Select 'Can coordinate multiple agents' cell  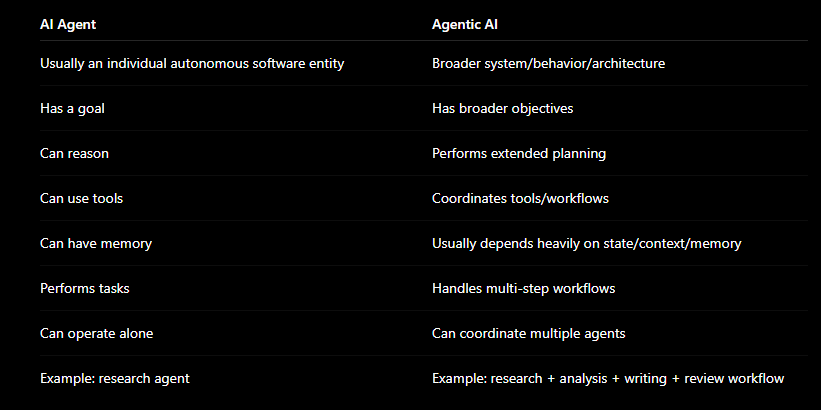528,334
